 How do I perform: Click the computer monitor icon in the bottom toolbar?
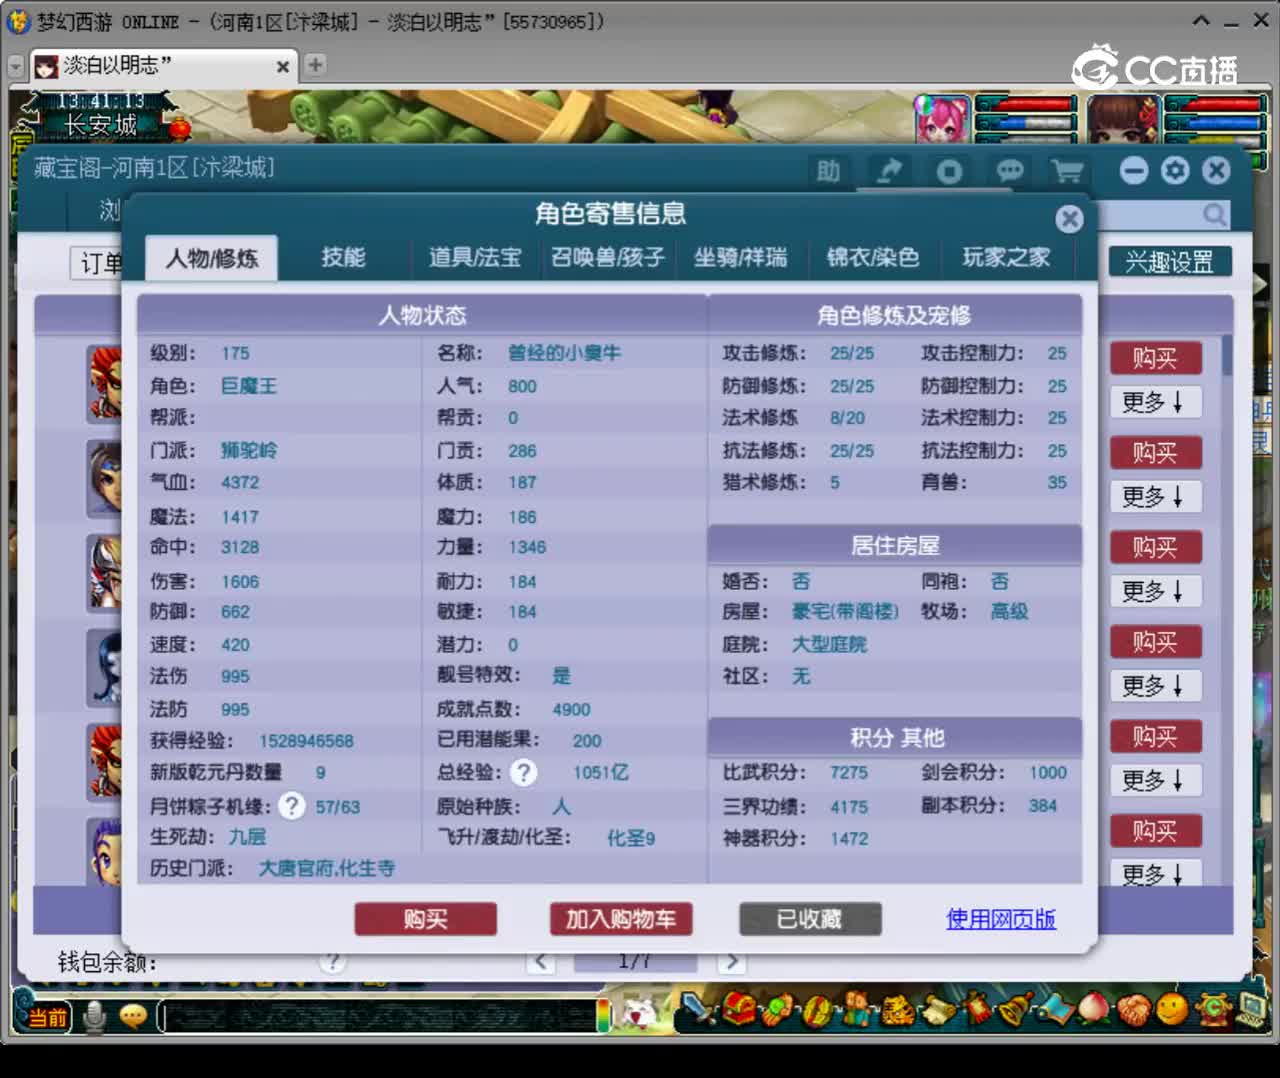[1251, 1008]
